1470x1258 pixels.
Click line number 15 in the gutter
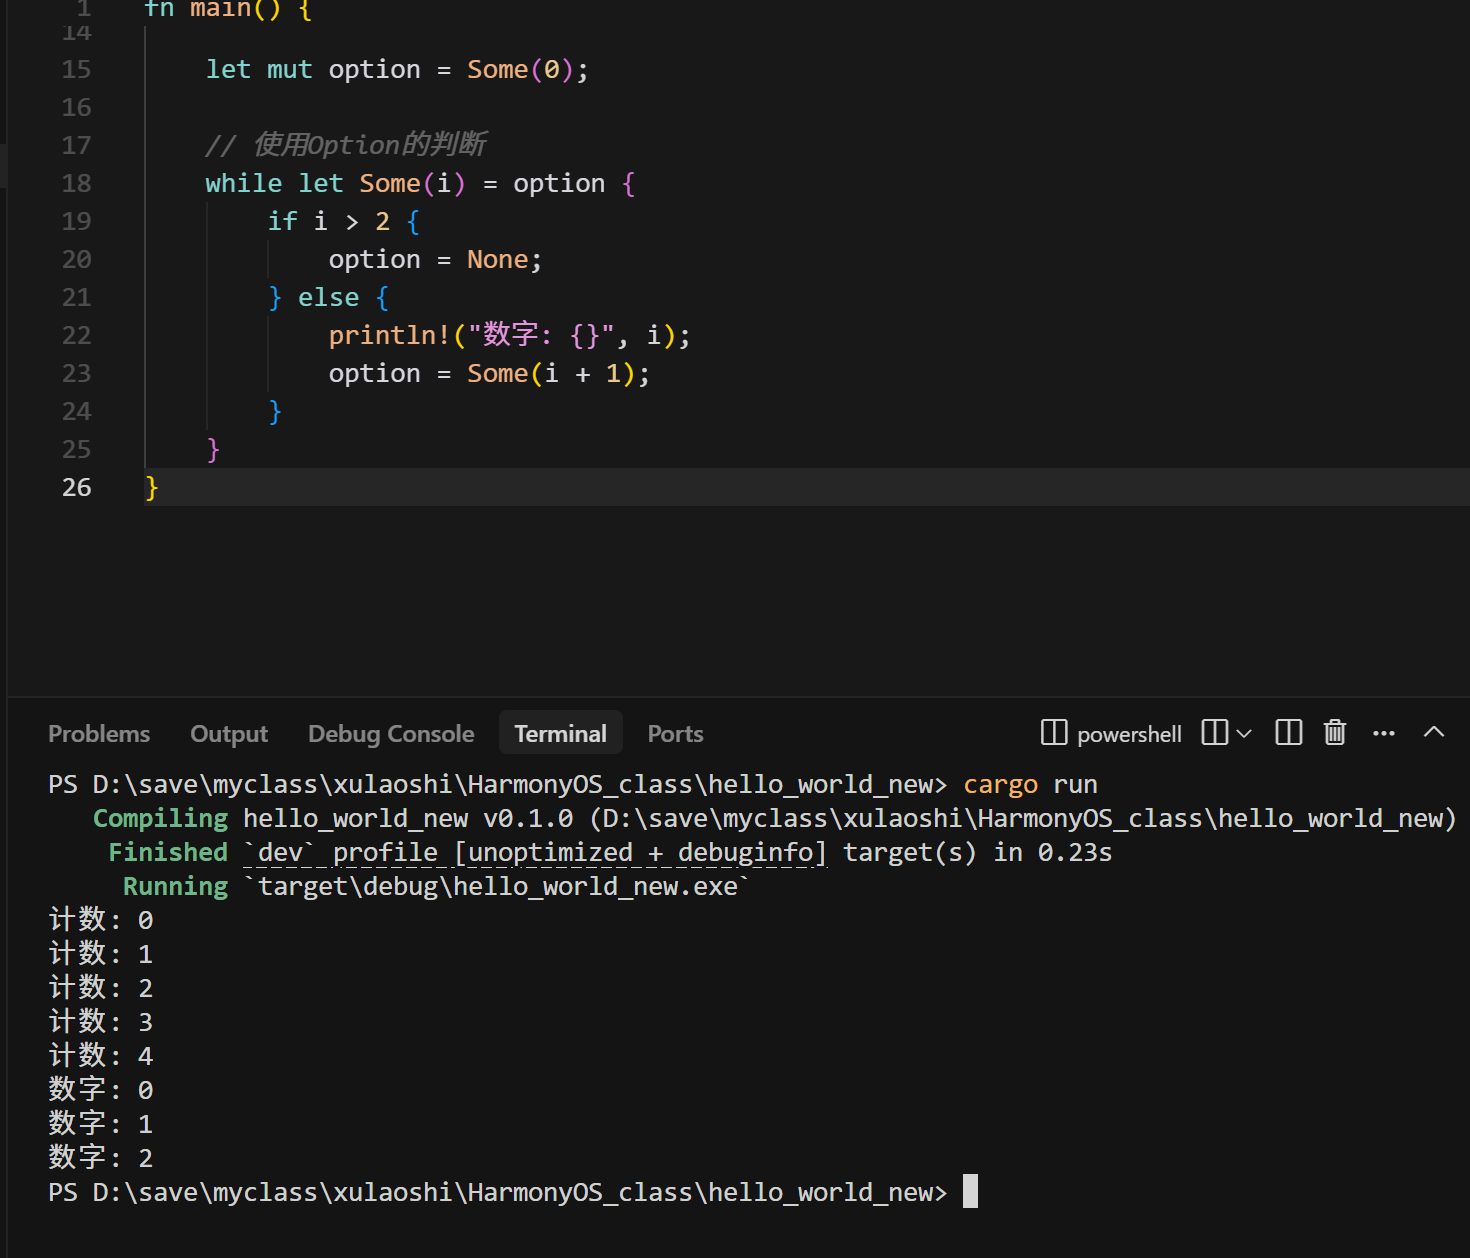[x=76, y=69]
